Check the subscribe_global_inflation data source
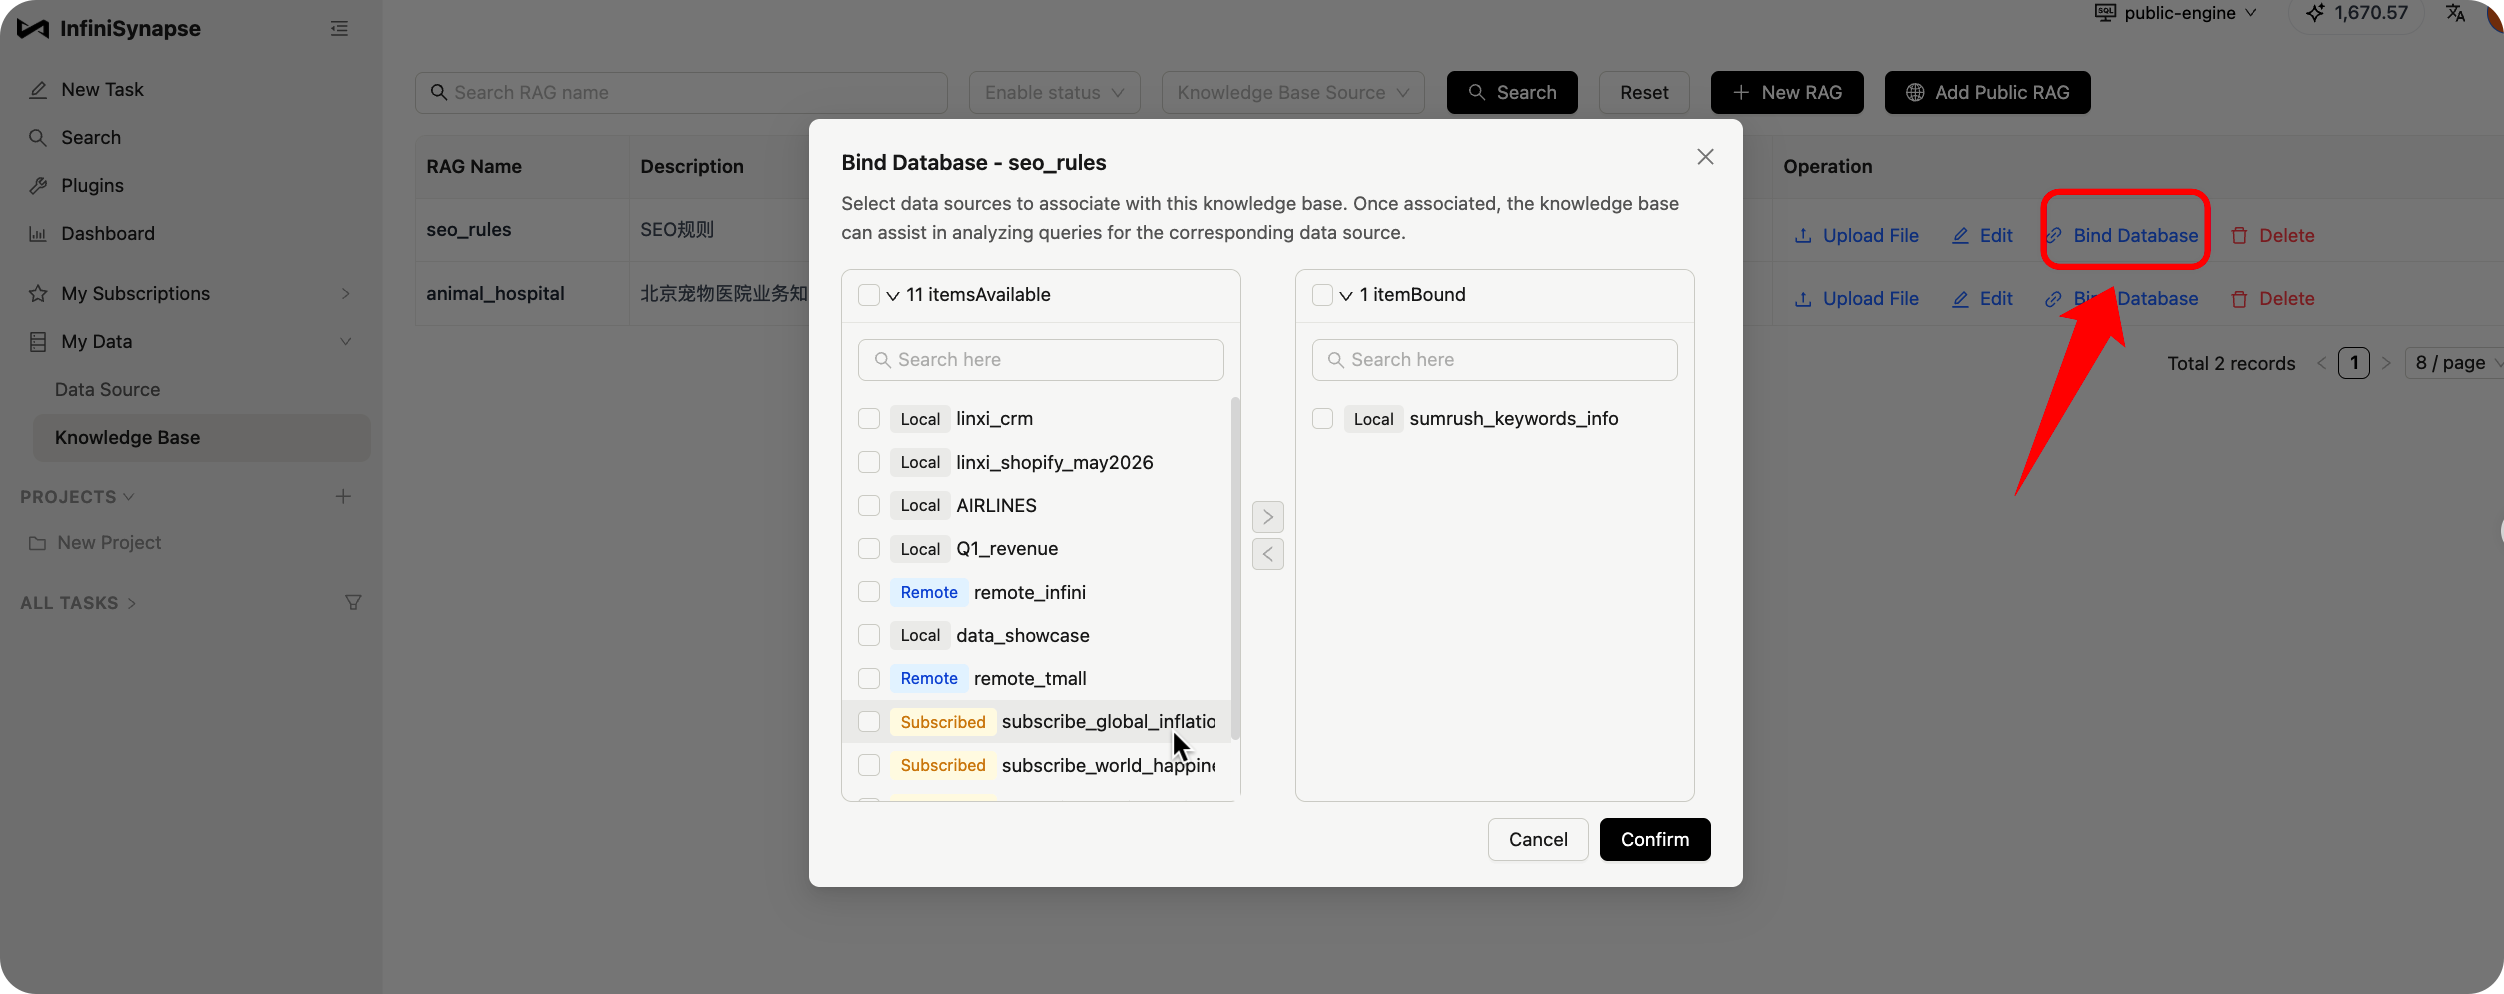This screenshot has width=2504, height=994. click(x=869, y=721)
